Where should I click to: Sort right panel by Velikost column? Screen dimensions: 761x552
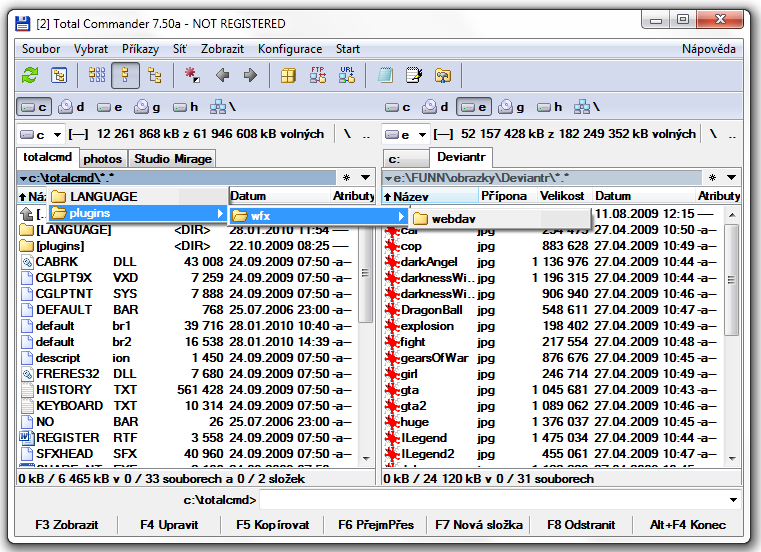[563, 196]
